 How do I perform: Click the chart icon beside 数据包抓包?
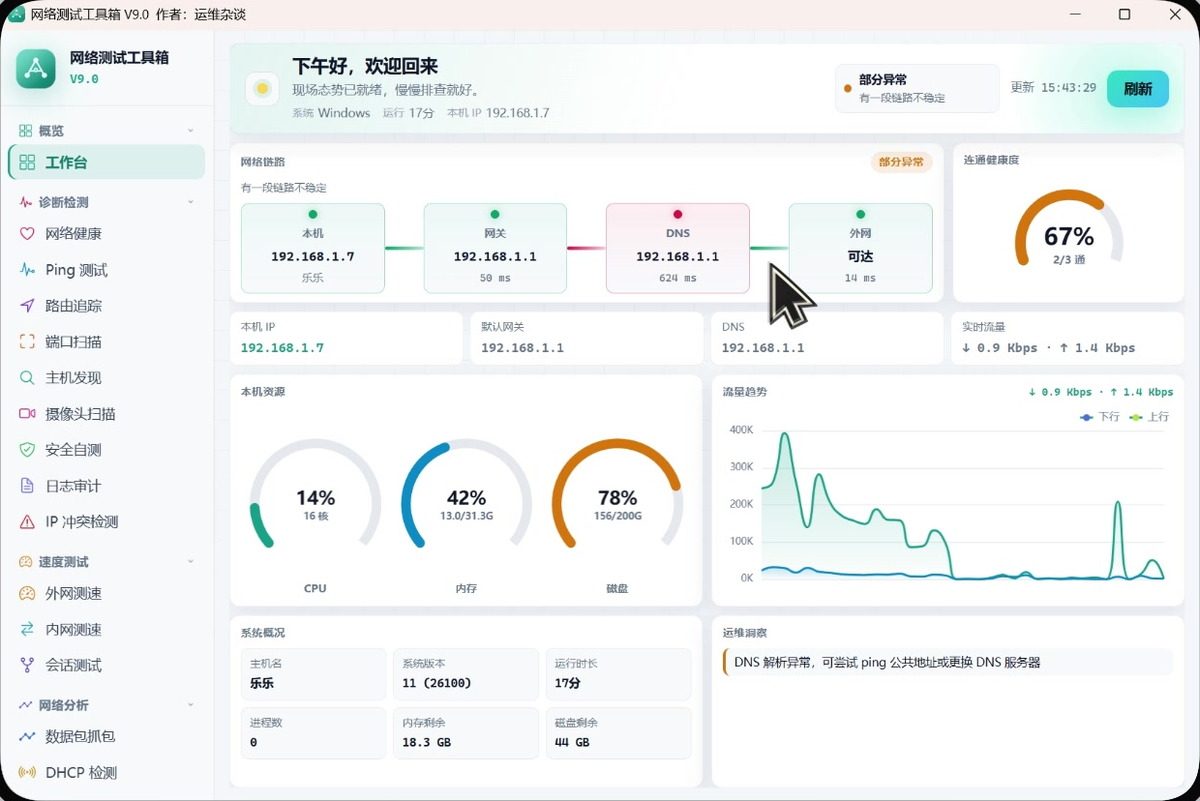pos(27,737)
